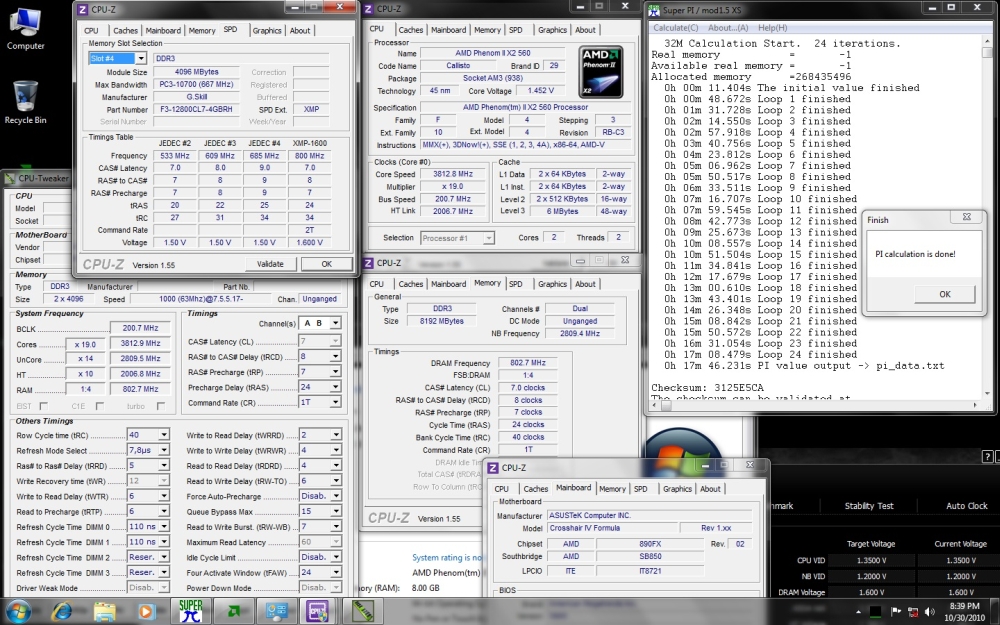Viewport: 1000px width, 625px height.
Task: Open About...(A) menu in Super PI
Action: pyautogui.click(x=728, y=28)
